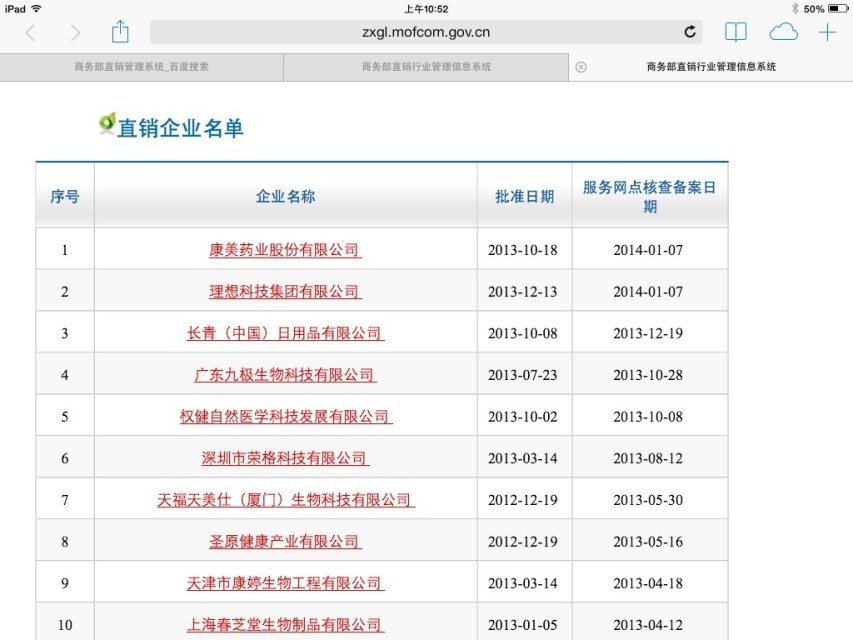Viewport: 853px width, 640px height.
Task: Select filing date 2013-04-12
Action: point(648,625)
